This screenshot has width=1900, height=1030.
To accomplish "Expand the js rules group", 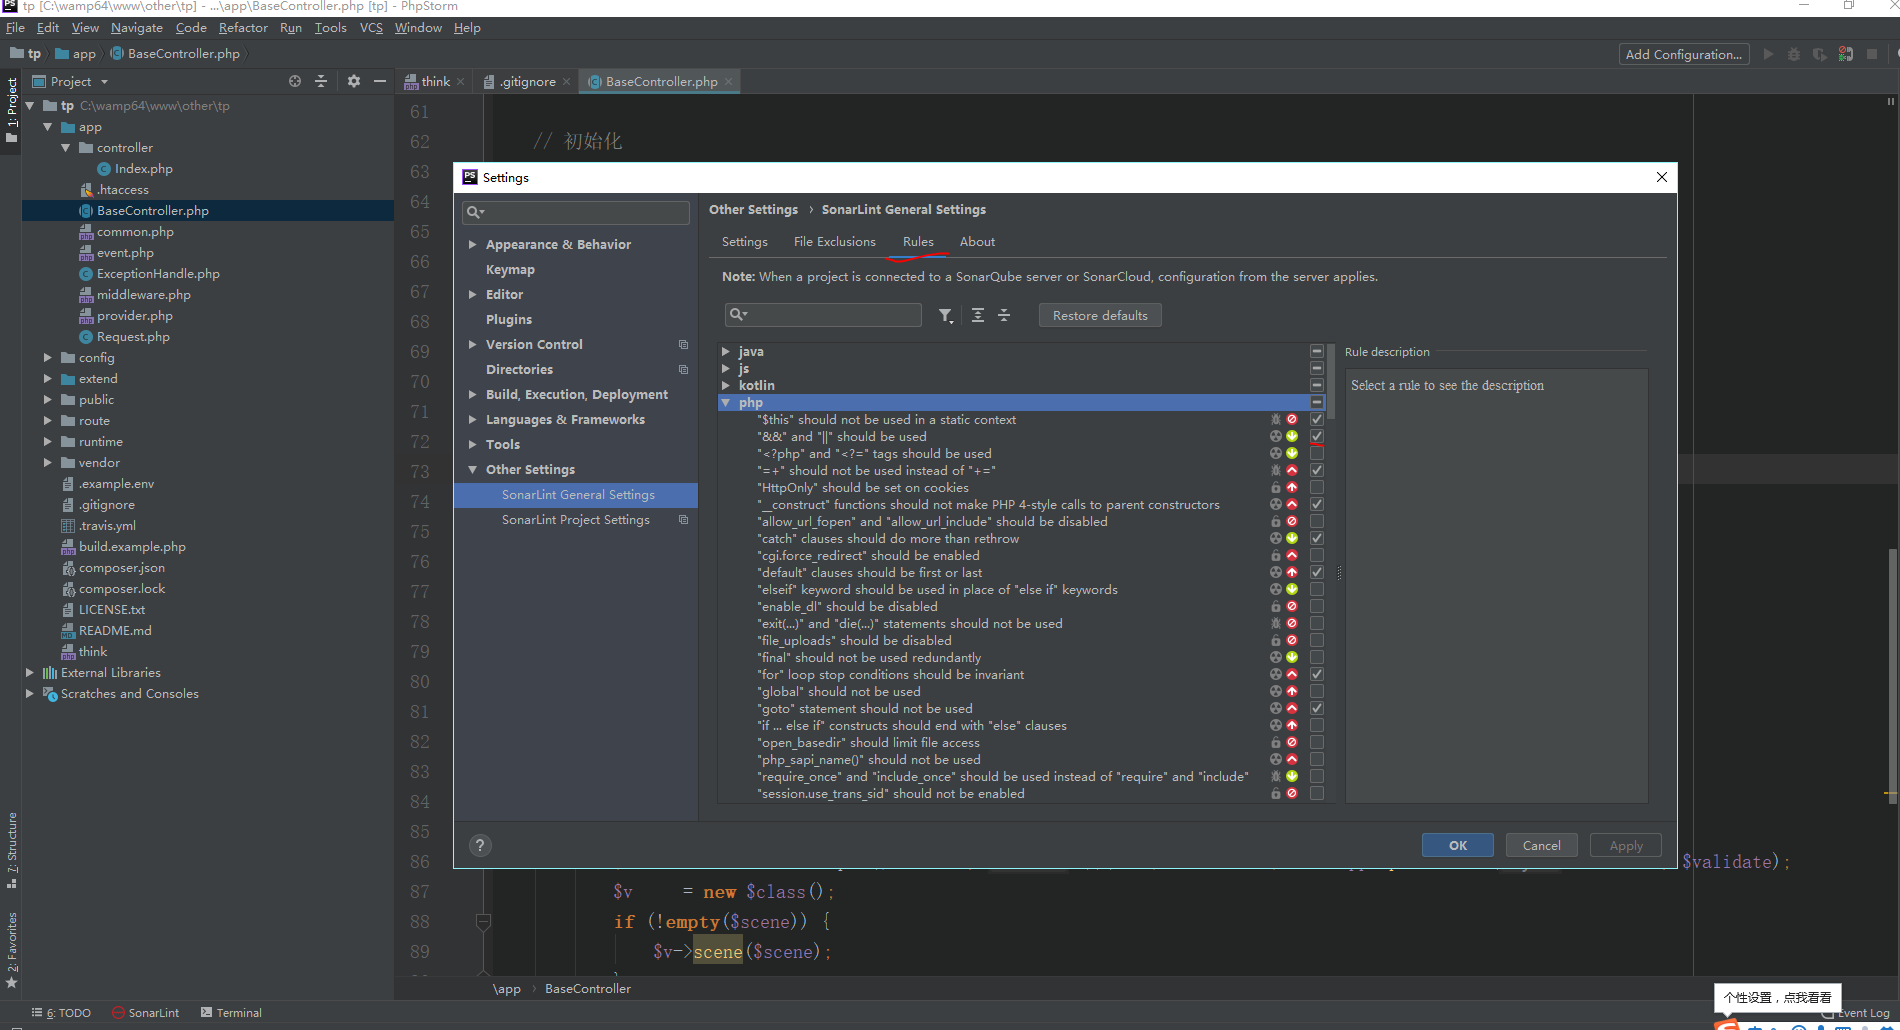I will point(726,369).
